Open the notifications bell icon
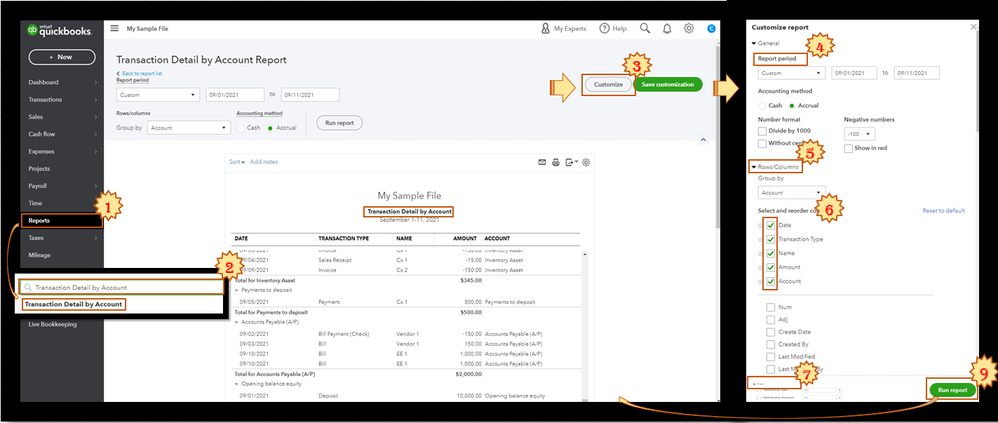 (667, 29)
